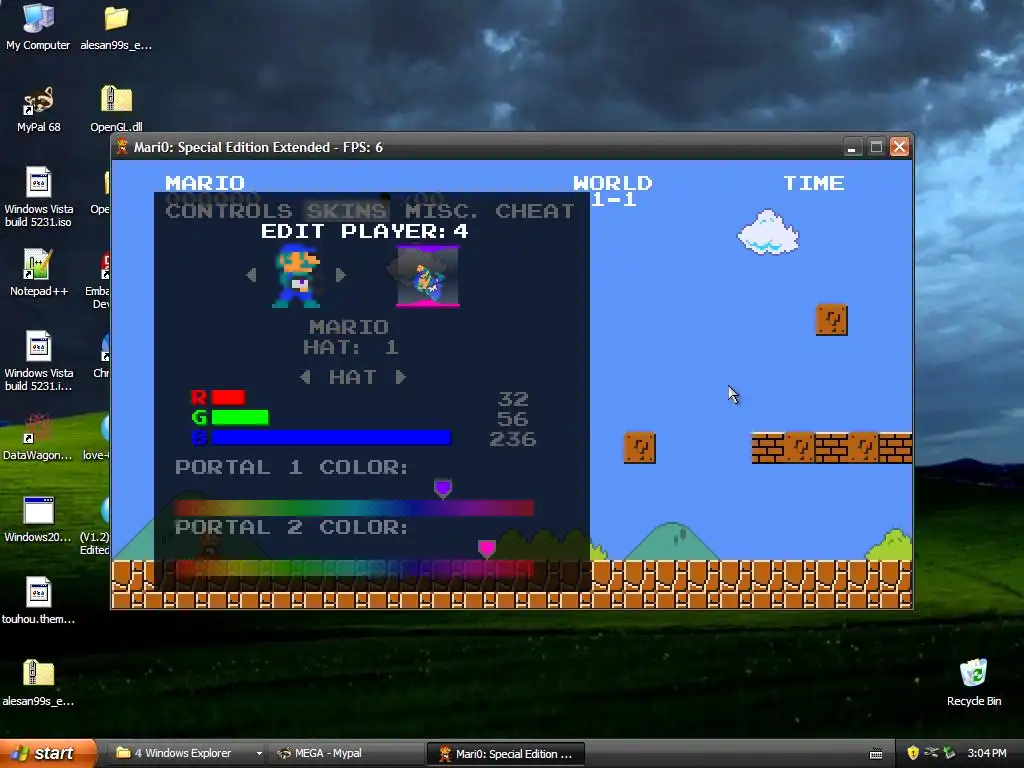Select next character with right arrow

tap(340, 275)
